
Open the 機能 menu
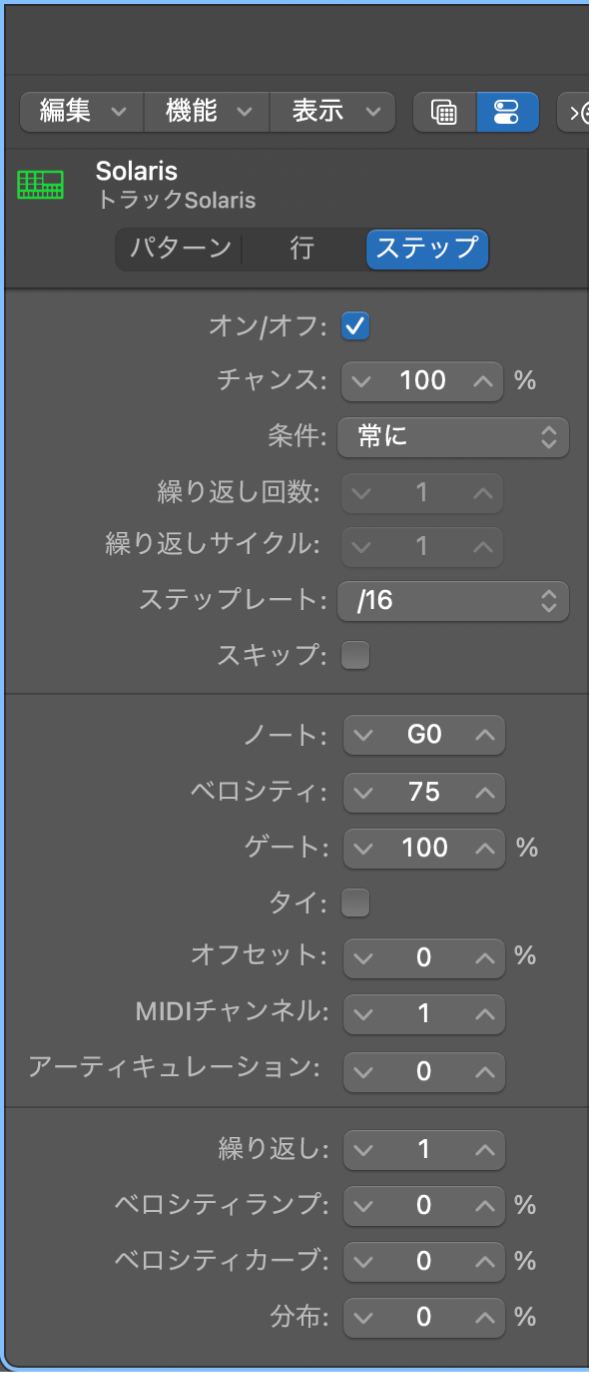(206, 111)
